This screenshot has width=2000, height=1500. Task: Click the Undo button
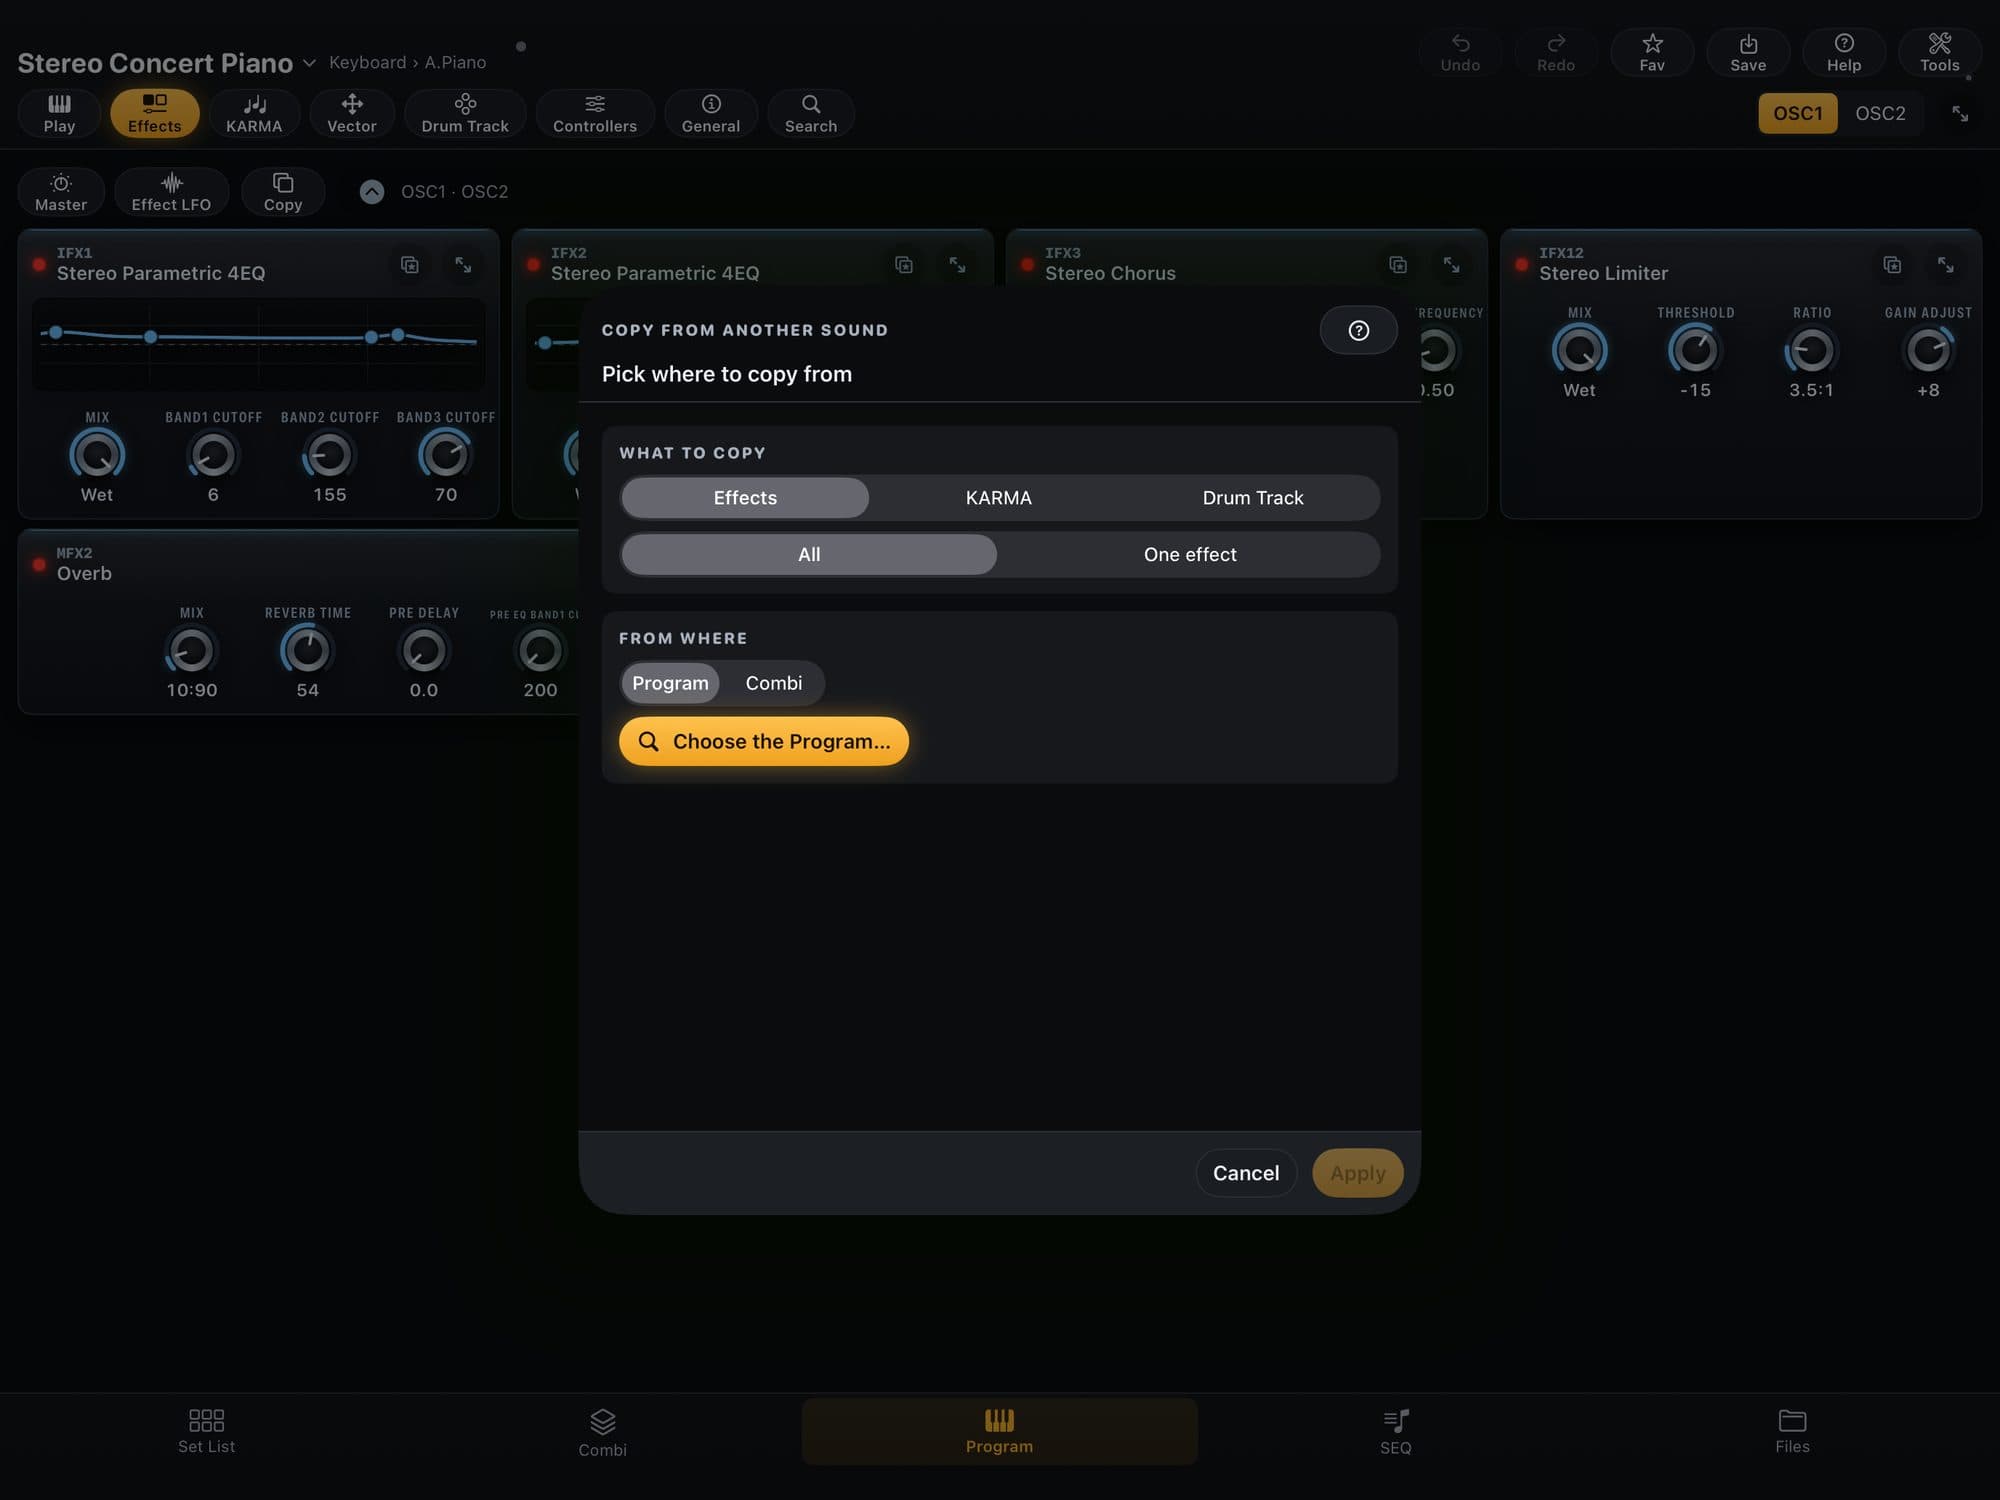(x=1460, y=53)
